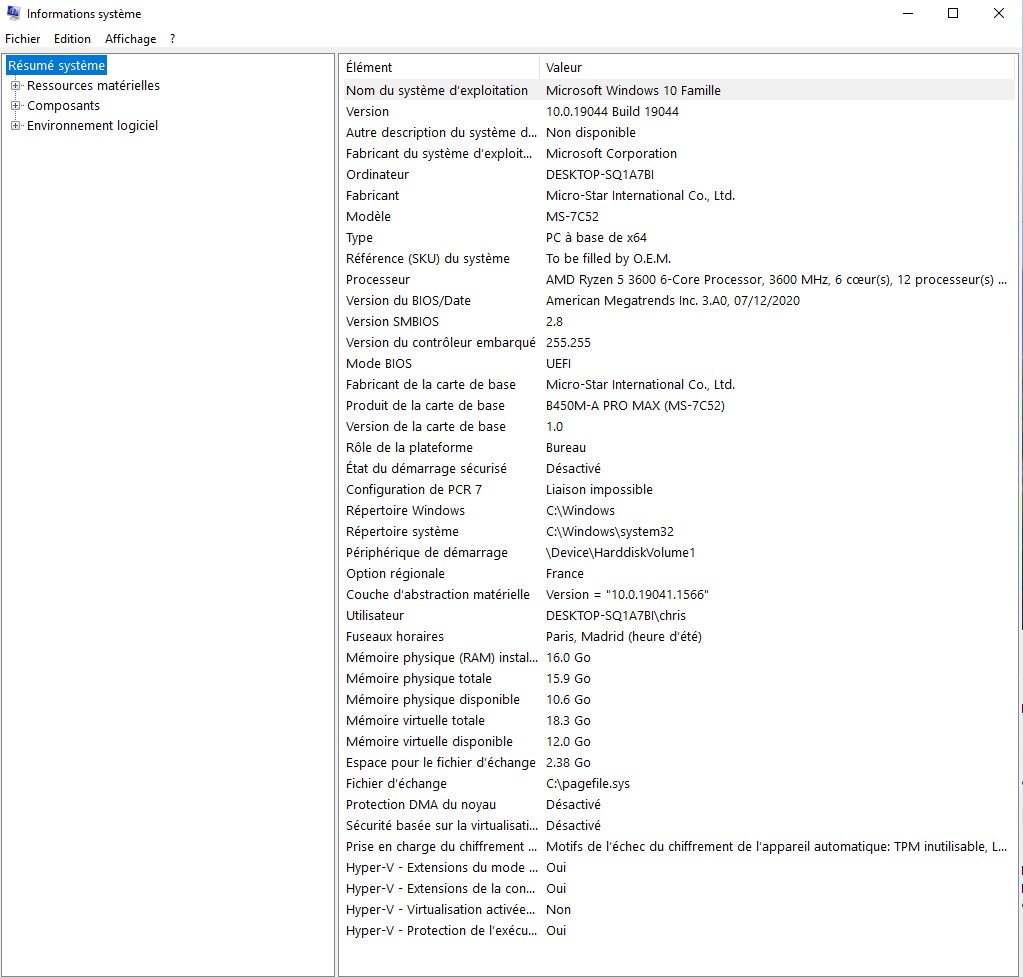Select the Mémoire virtuelle totale row
The width and height of the screenshot is (1023, 977).
tap(679, 721)
